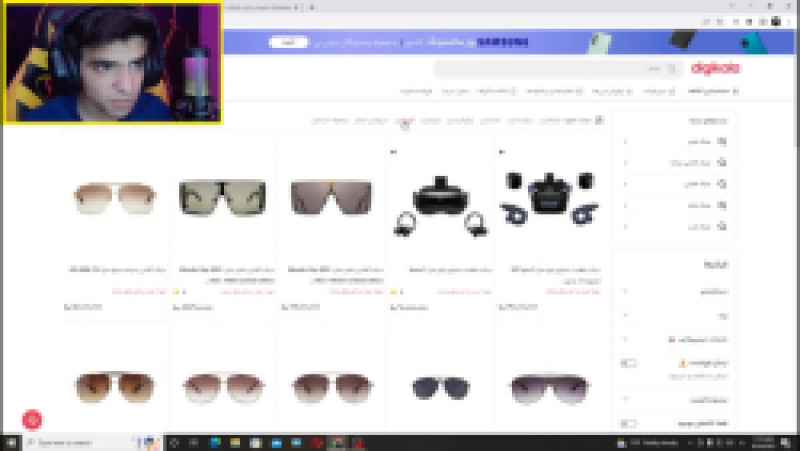Image resolution: width=800 pixels, height=451 pixels.
Task: Click the price under the base-station VR headset
Action: [x=518, y=307]
